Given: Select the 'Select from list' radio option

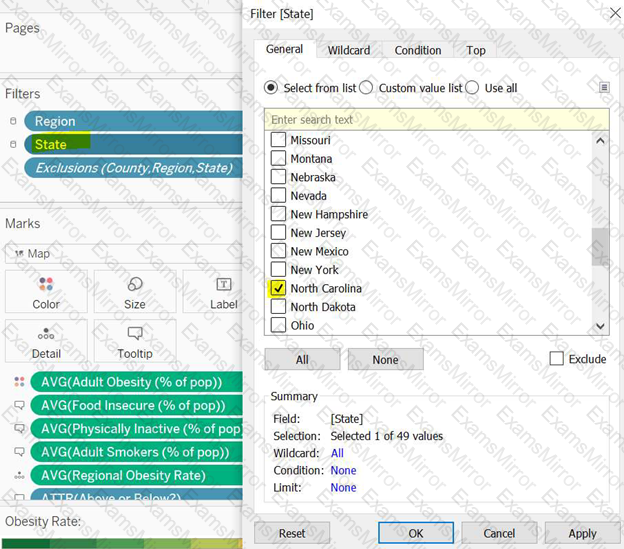Looking at the screenshot, I should (271, 88).
